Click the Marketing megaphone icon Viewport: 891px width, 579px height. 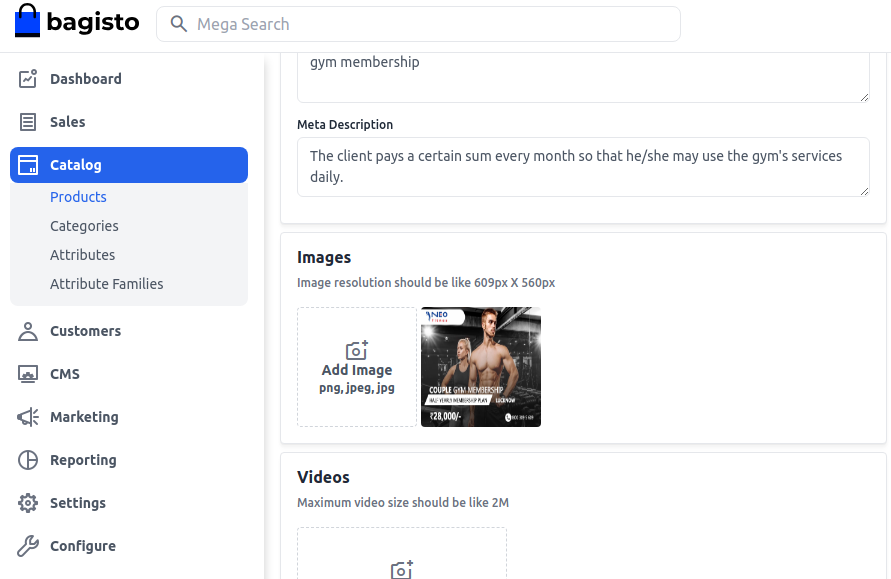pos(28,417)
